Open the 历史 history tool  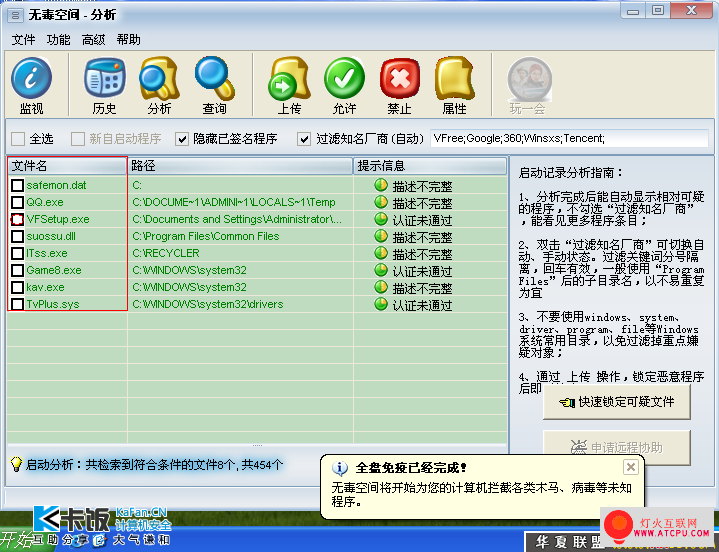click(x=105, y=85)
